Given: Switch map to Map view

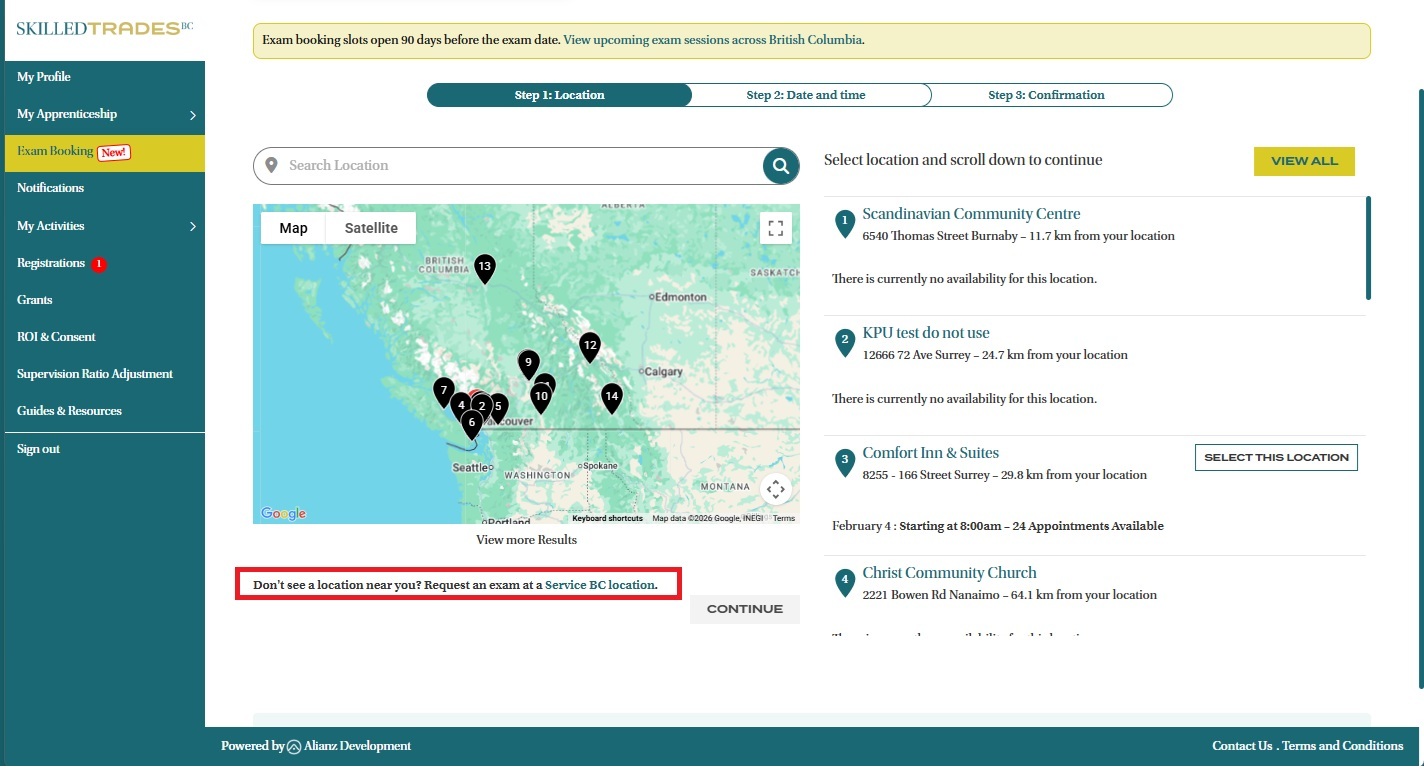Looking at the screenshot, I should coord(293,228).
